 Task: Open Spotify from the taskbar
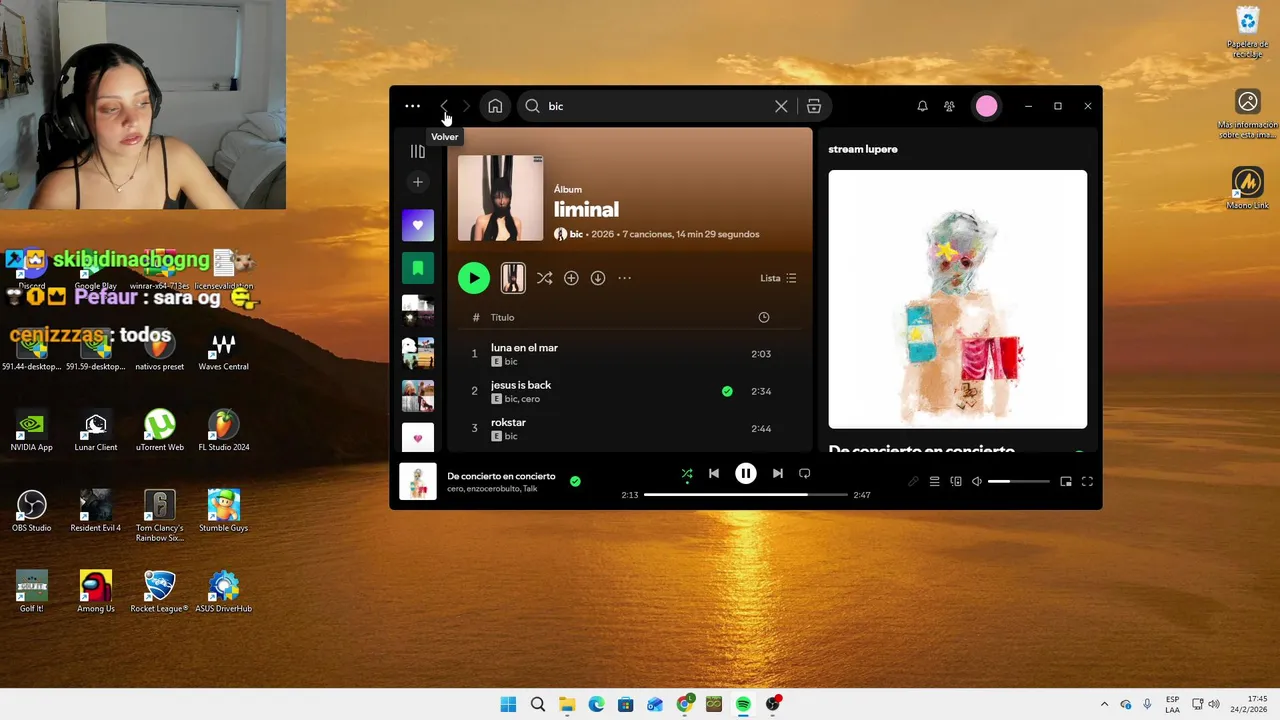click(x=743, y=704)
